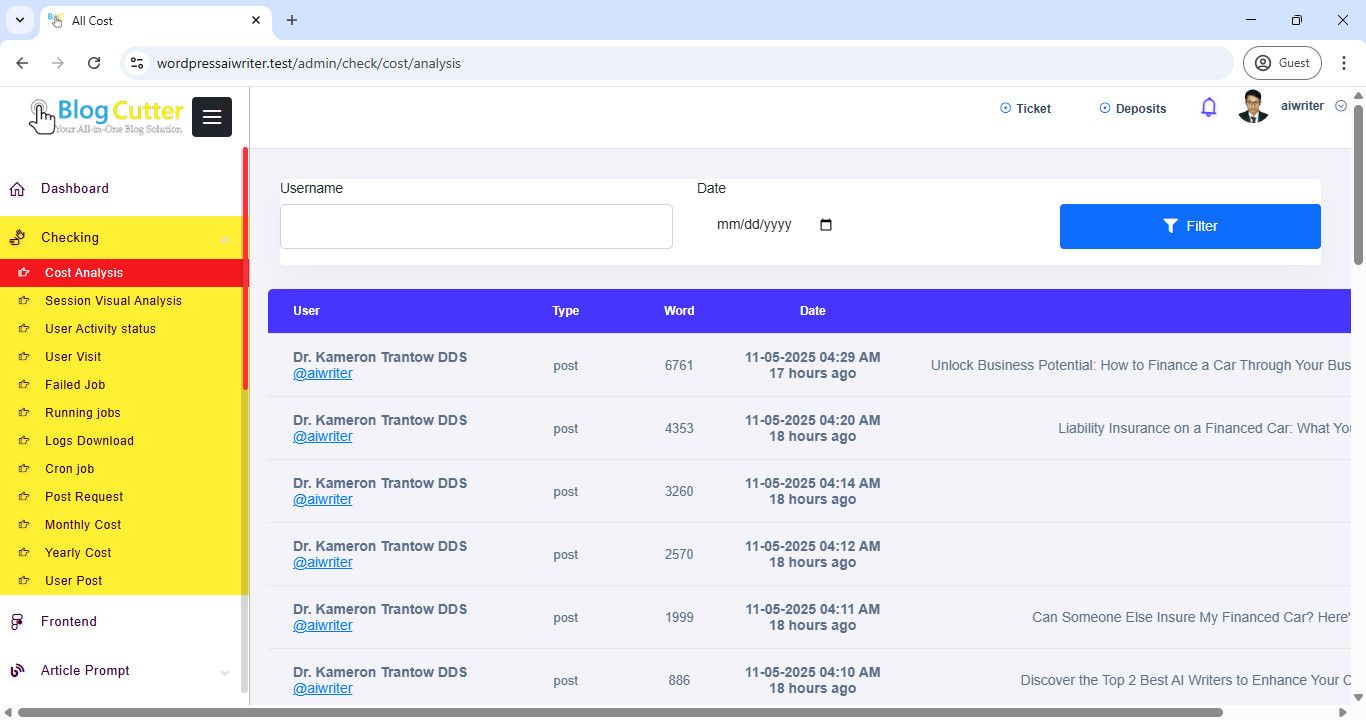Click into the Username input field
Image resolution: width=1366 pixels, height=720 pixels.
coord(476,226)
